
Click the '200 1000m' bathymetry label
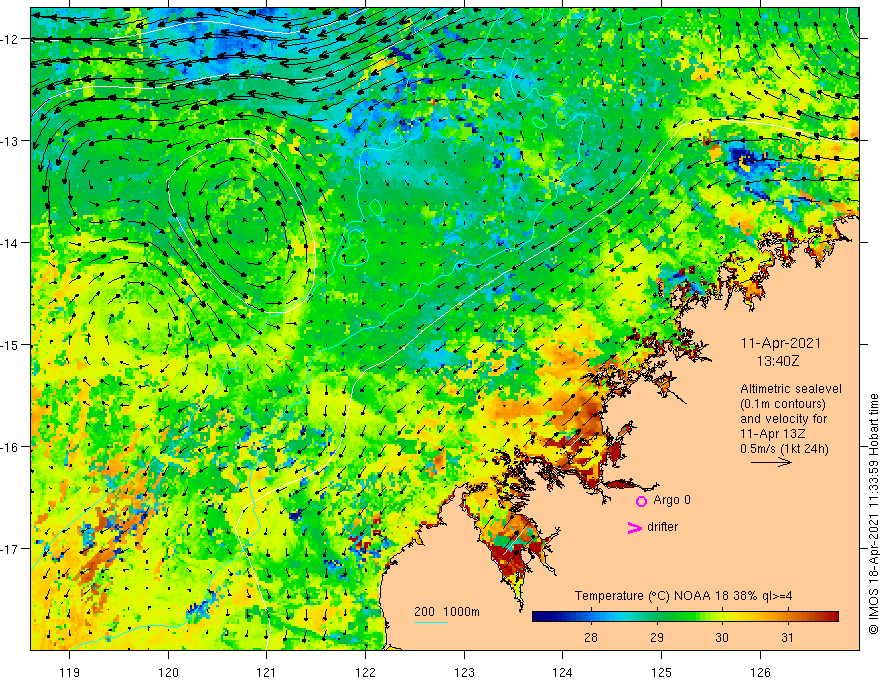(447, 612)
